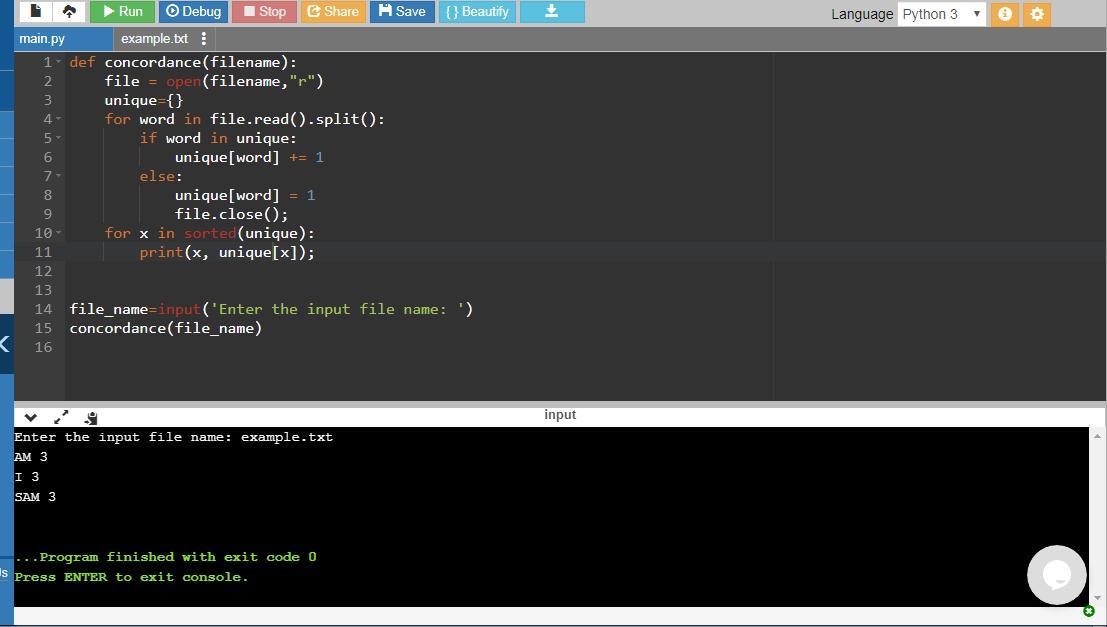The height and width of the screenshot is (627, 1107).
Task: Click the Share button
Action: coord(333,12)
